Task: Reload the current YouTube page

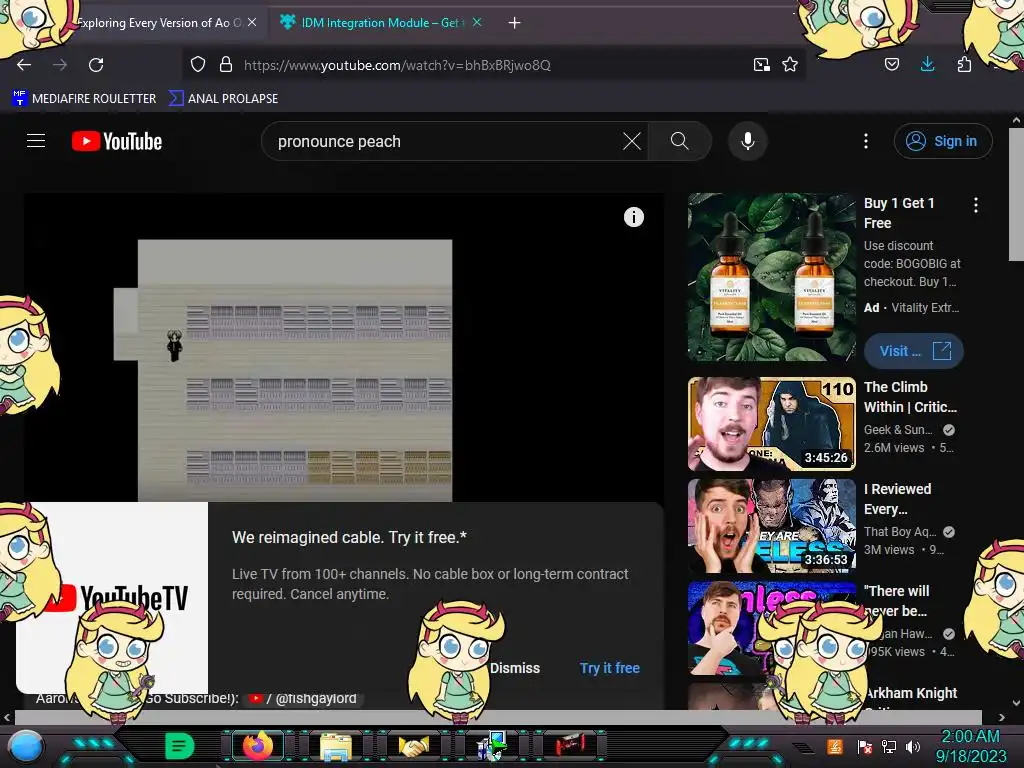Action: click(x=96, y=65)
